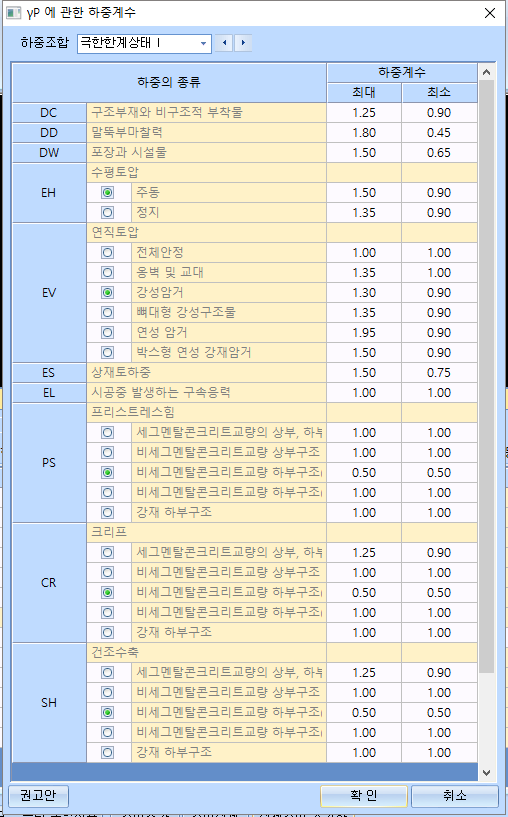Click the 크리프 group heading
This screenshot has width=508, height=817.
coord(109,533)
